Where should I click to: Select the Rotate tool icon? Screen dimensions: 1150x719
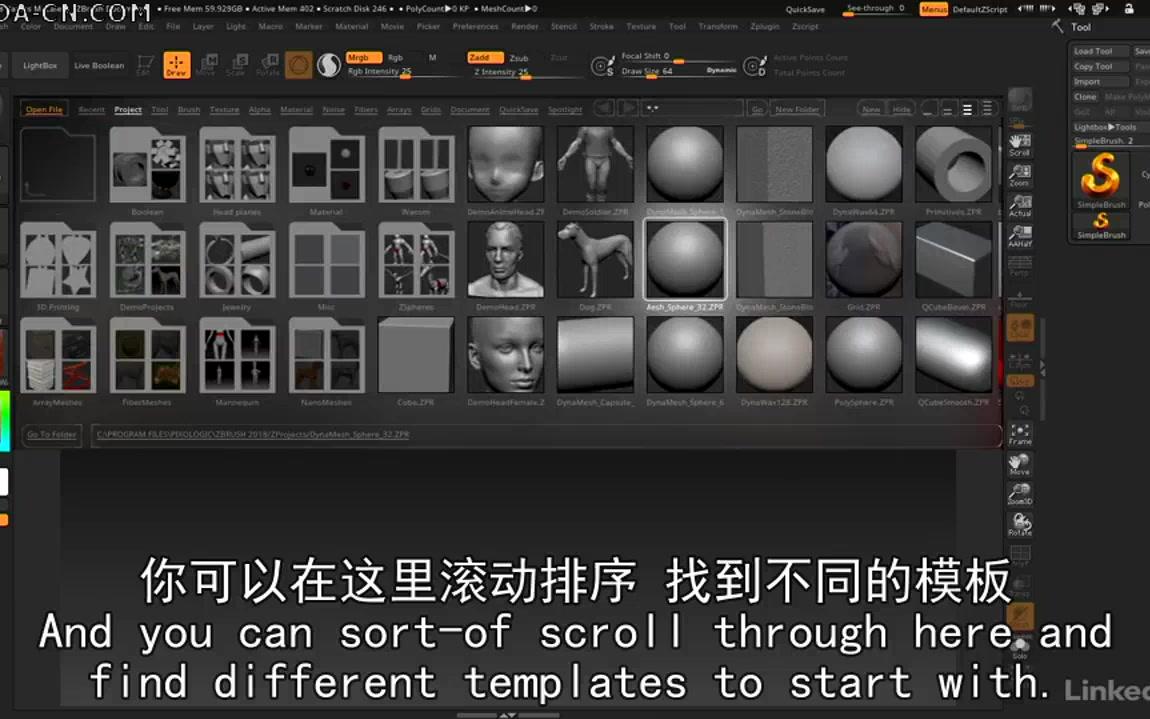tap(266, 65)
